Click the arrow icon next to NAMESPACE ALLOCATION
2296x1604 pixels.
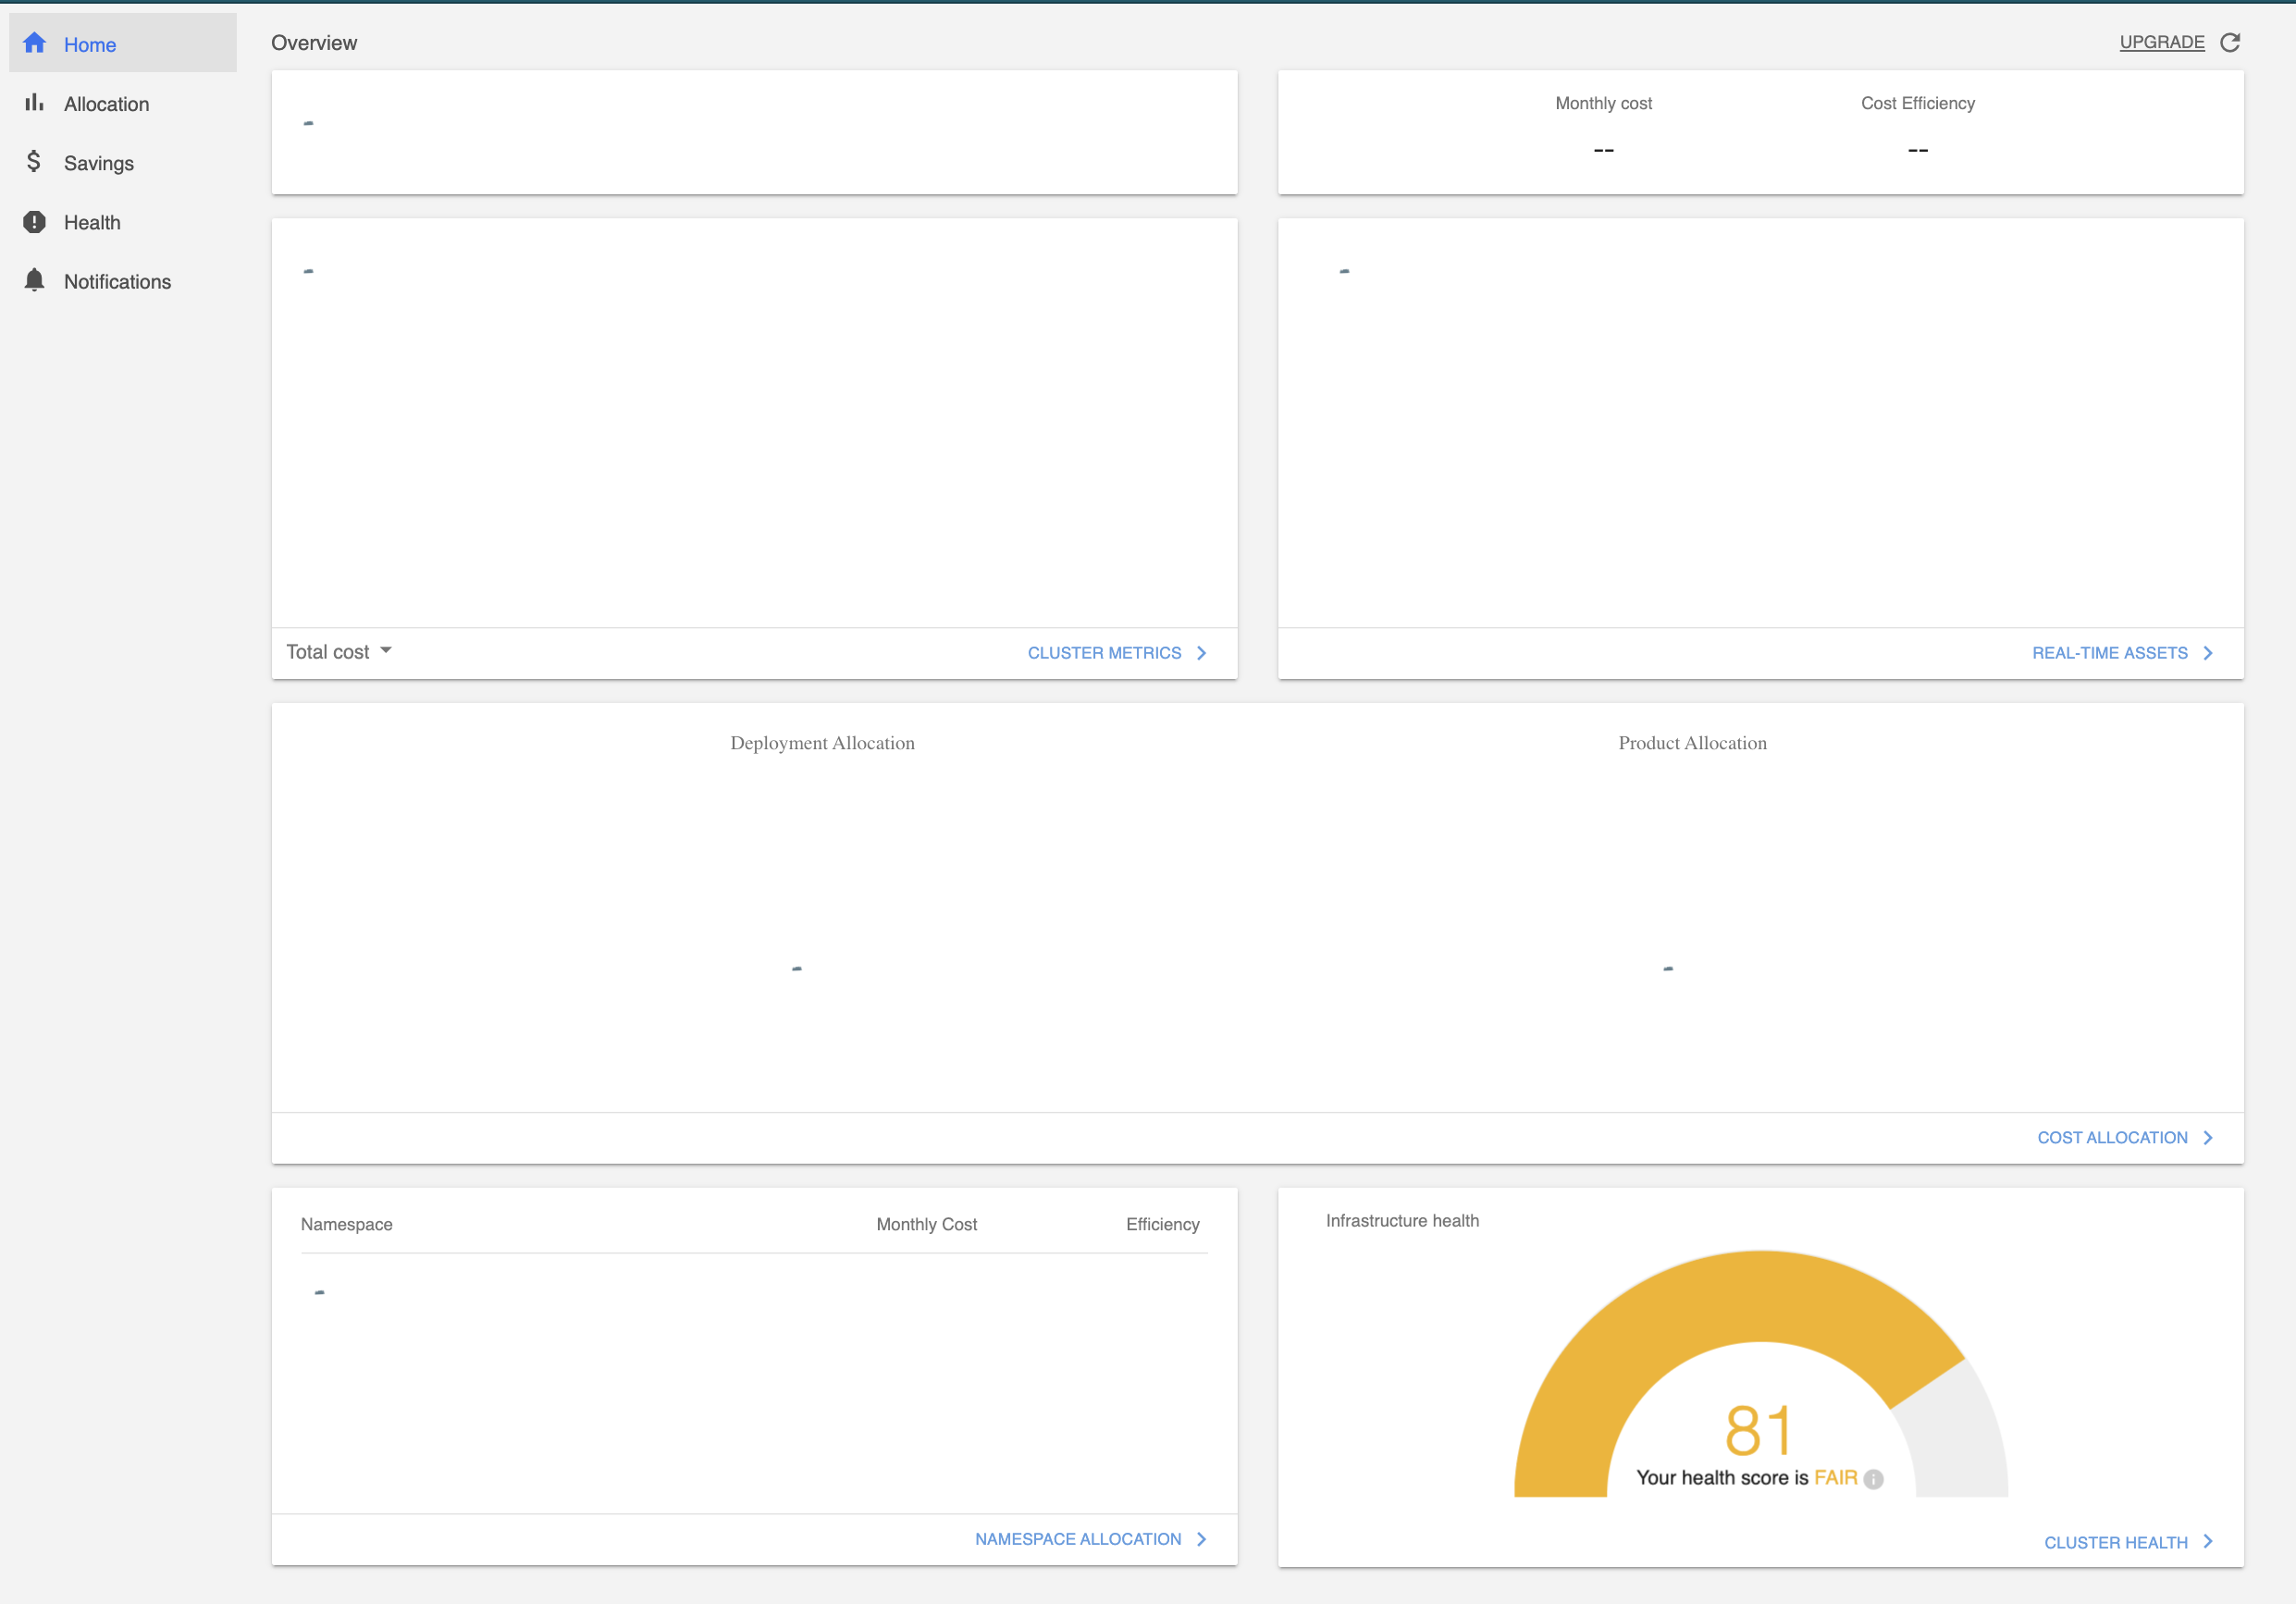(1201, 1539)
